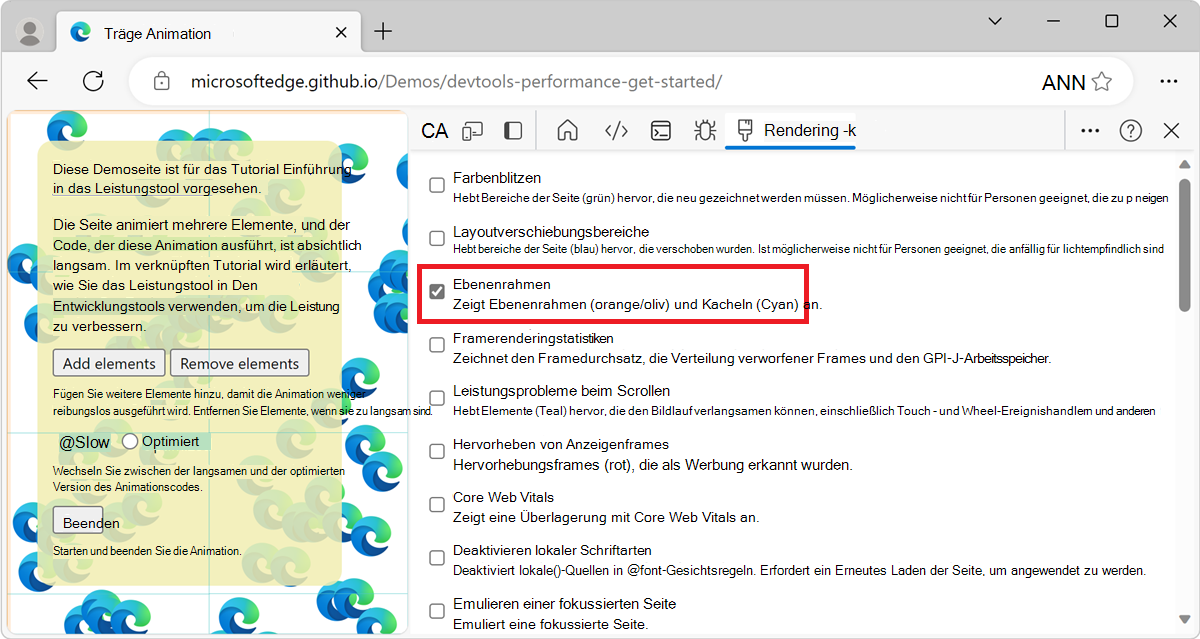
Task: Click the Add elements button
Action: click(109, 363)
